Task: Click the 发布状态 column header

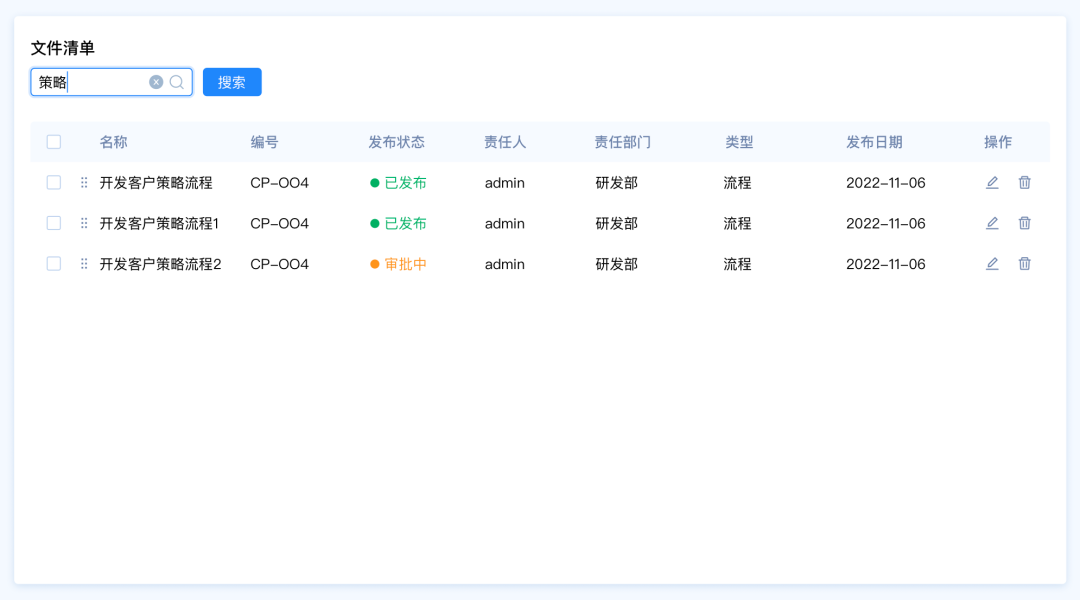Action: tap(396, 142)
